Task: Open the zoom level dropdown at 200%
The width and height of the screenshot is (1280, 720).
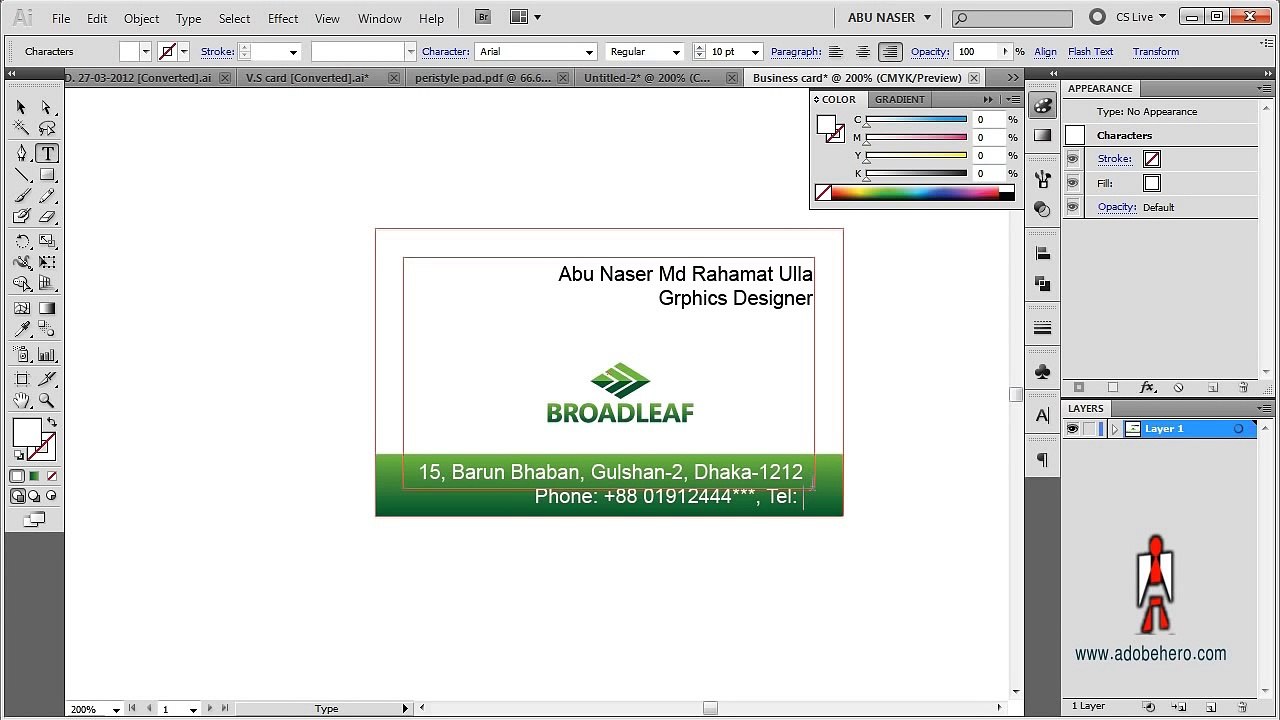Action: (x=116, y=709)
